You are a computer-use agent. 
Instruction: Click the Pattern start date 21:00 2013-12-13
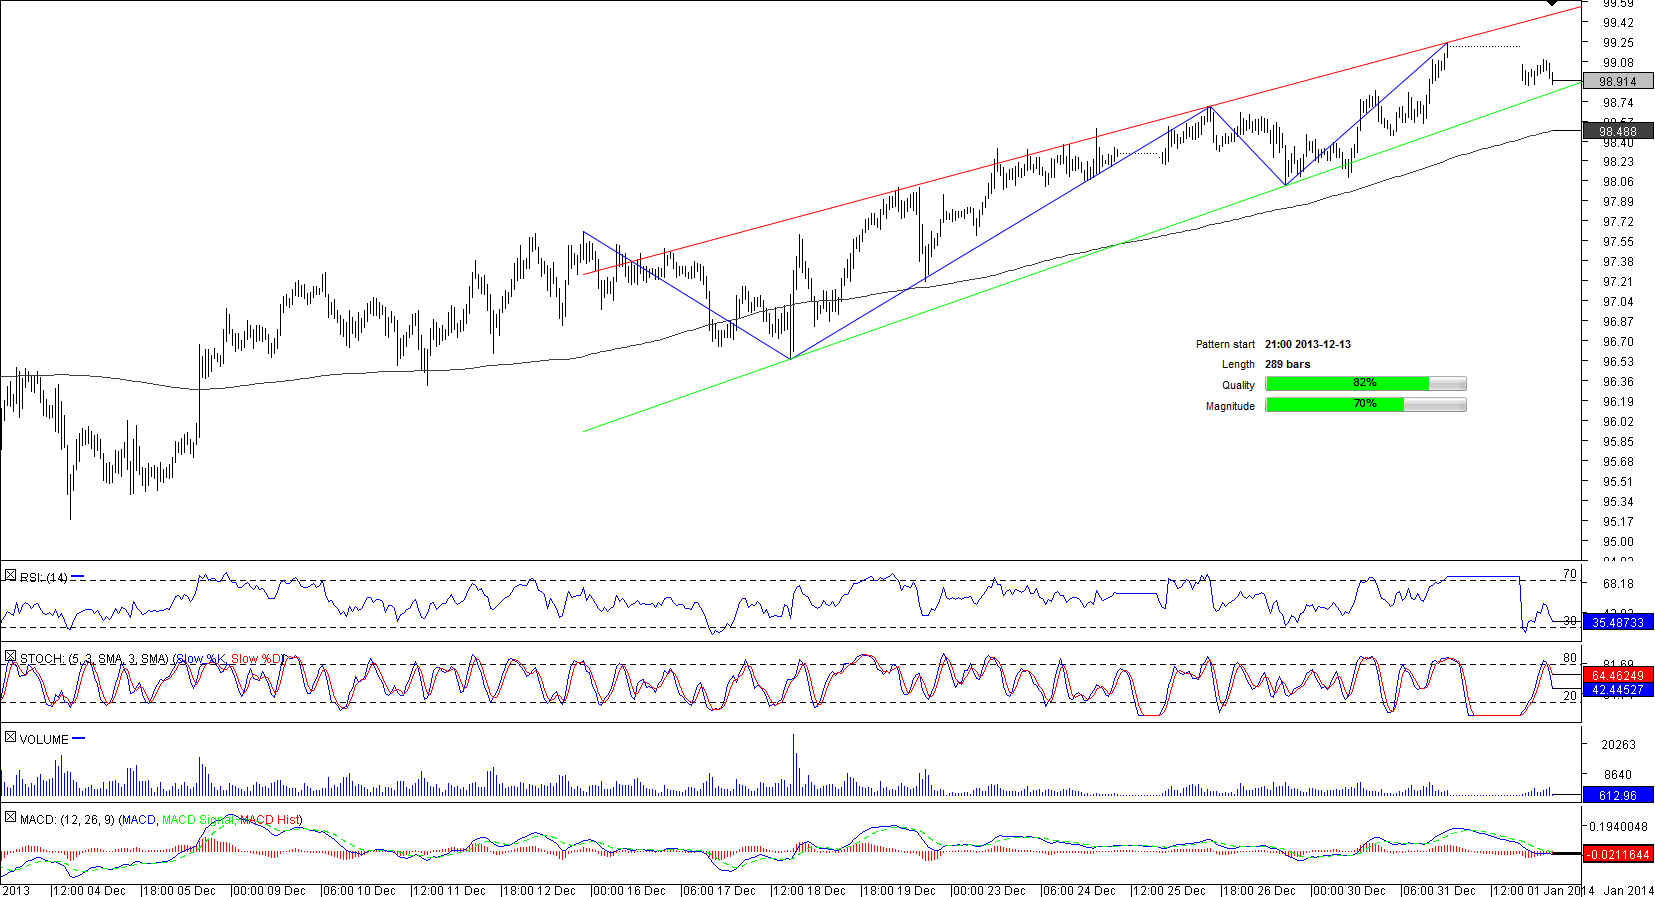(1307, 344)
